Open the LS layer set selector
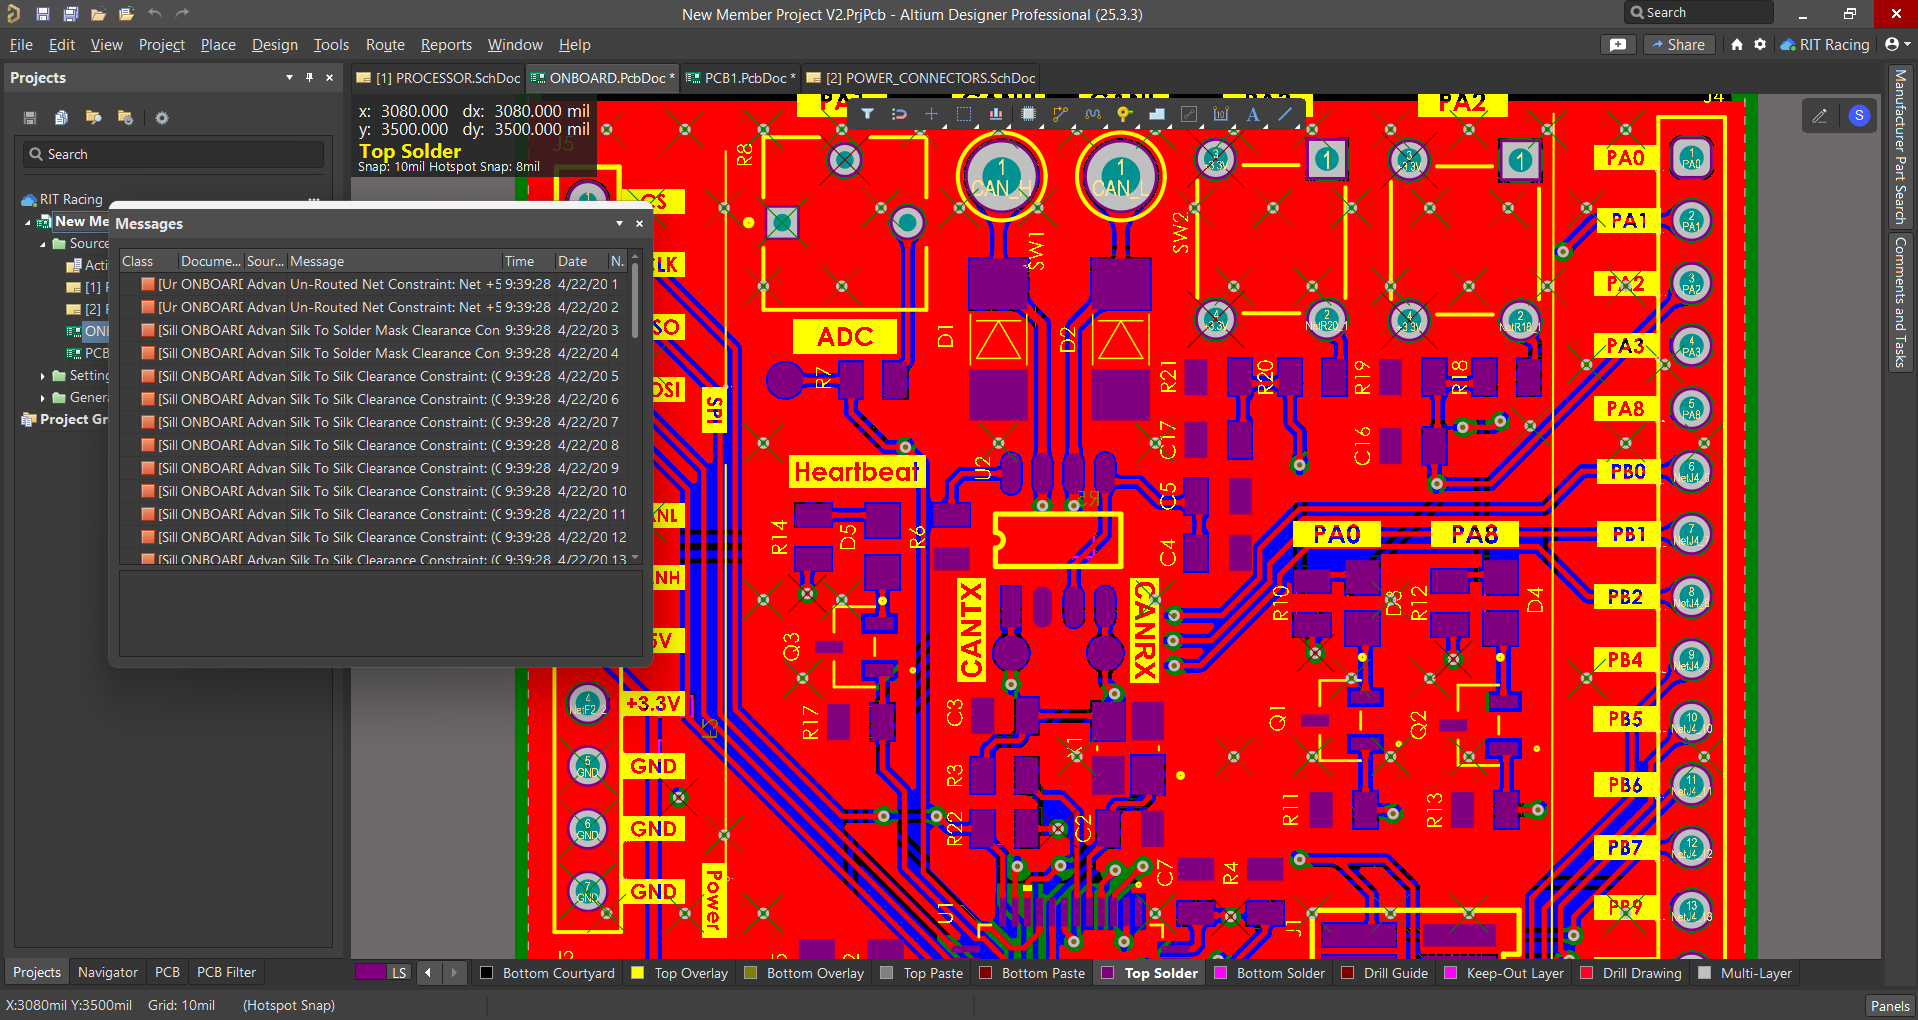The image size is (1918, 1020). 399,972
